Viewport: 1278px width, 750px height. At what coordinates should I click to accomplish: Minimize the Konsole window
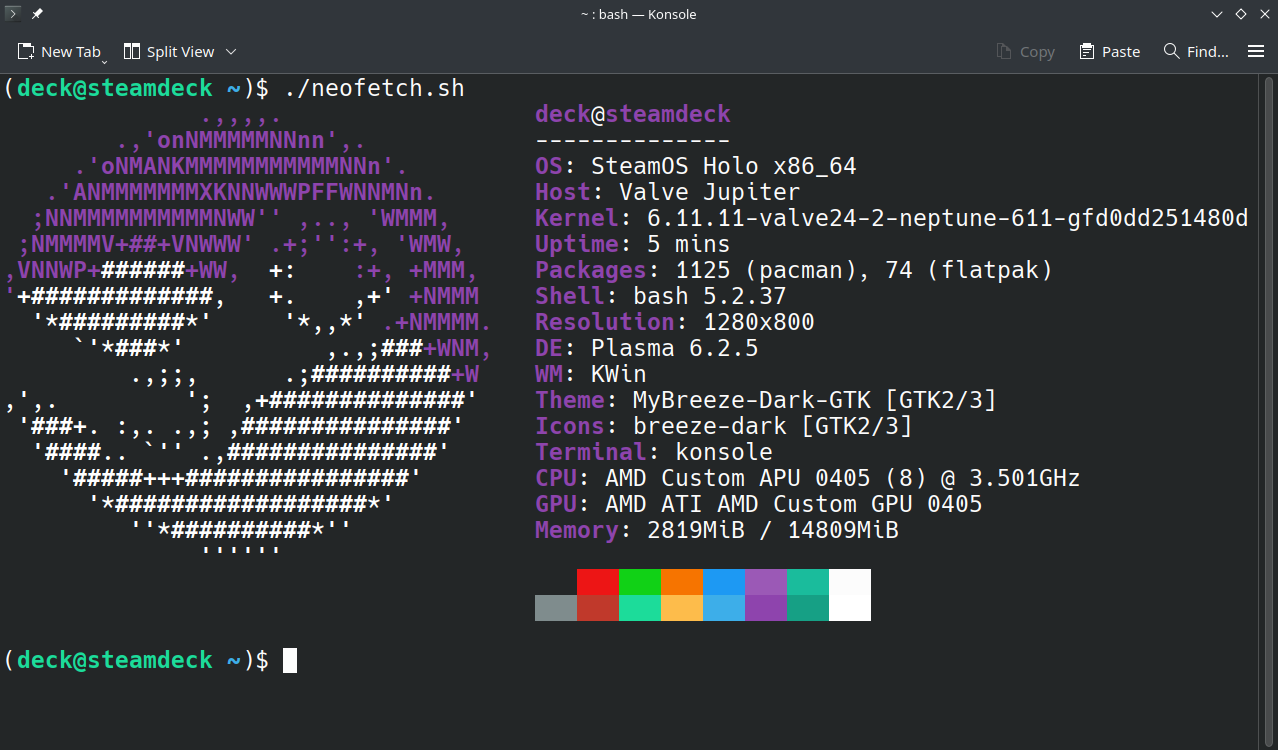[x=1217, y=14]
